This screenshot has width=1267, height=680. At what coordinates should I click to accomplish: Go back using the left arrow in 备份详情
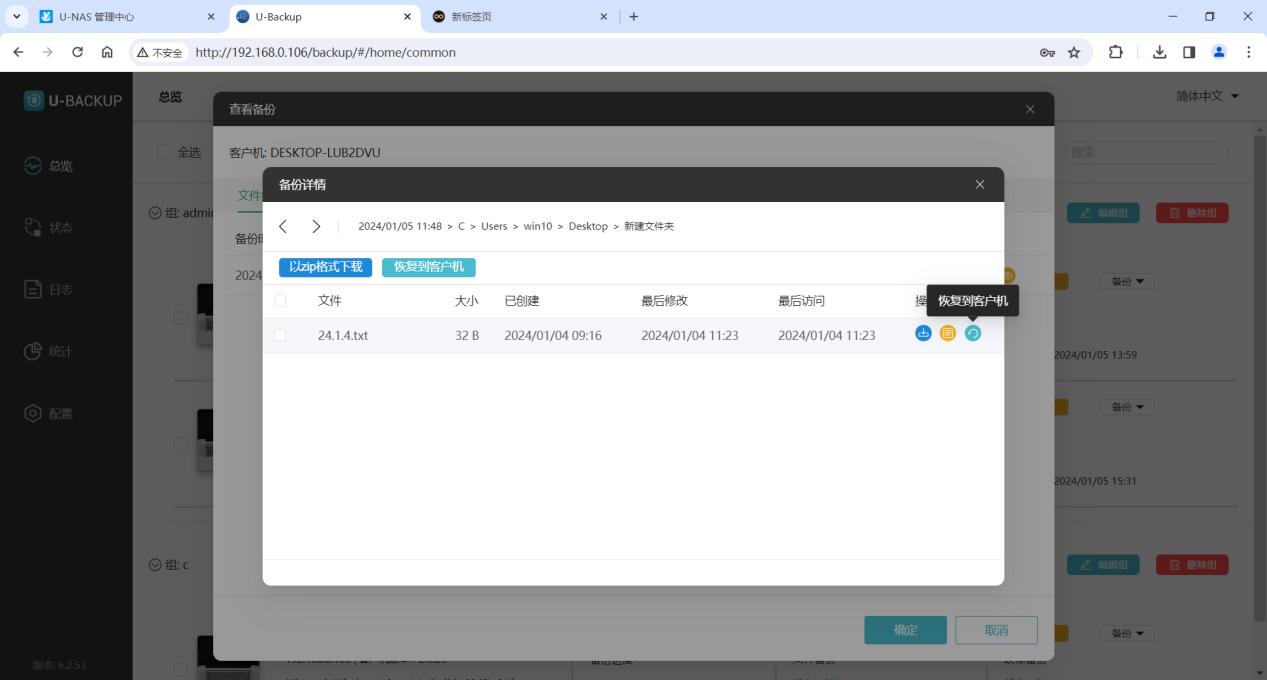tap(283, 227)
